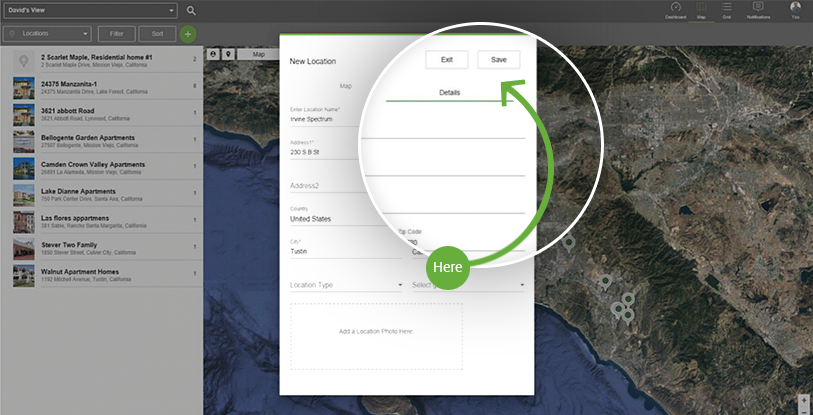The width and height of the screenshot is (813, 415).
Task: Open the Grid view icon
Action: tap(726, 10)
